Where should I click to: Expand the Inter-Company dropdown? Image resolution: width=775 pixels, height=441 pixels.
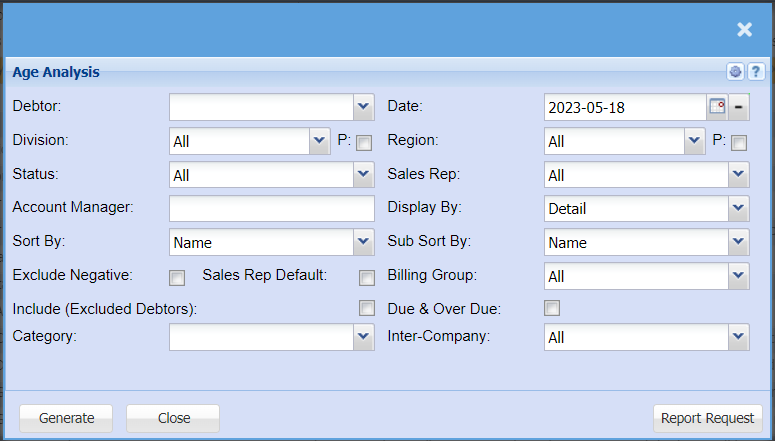pyautogui.click(x=738, y=337)
